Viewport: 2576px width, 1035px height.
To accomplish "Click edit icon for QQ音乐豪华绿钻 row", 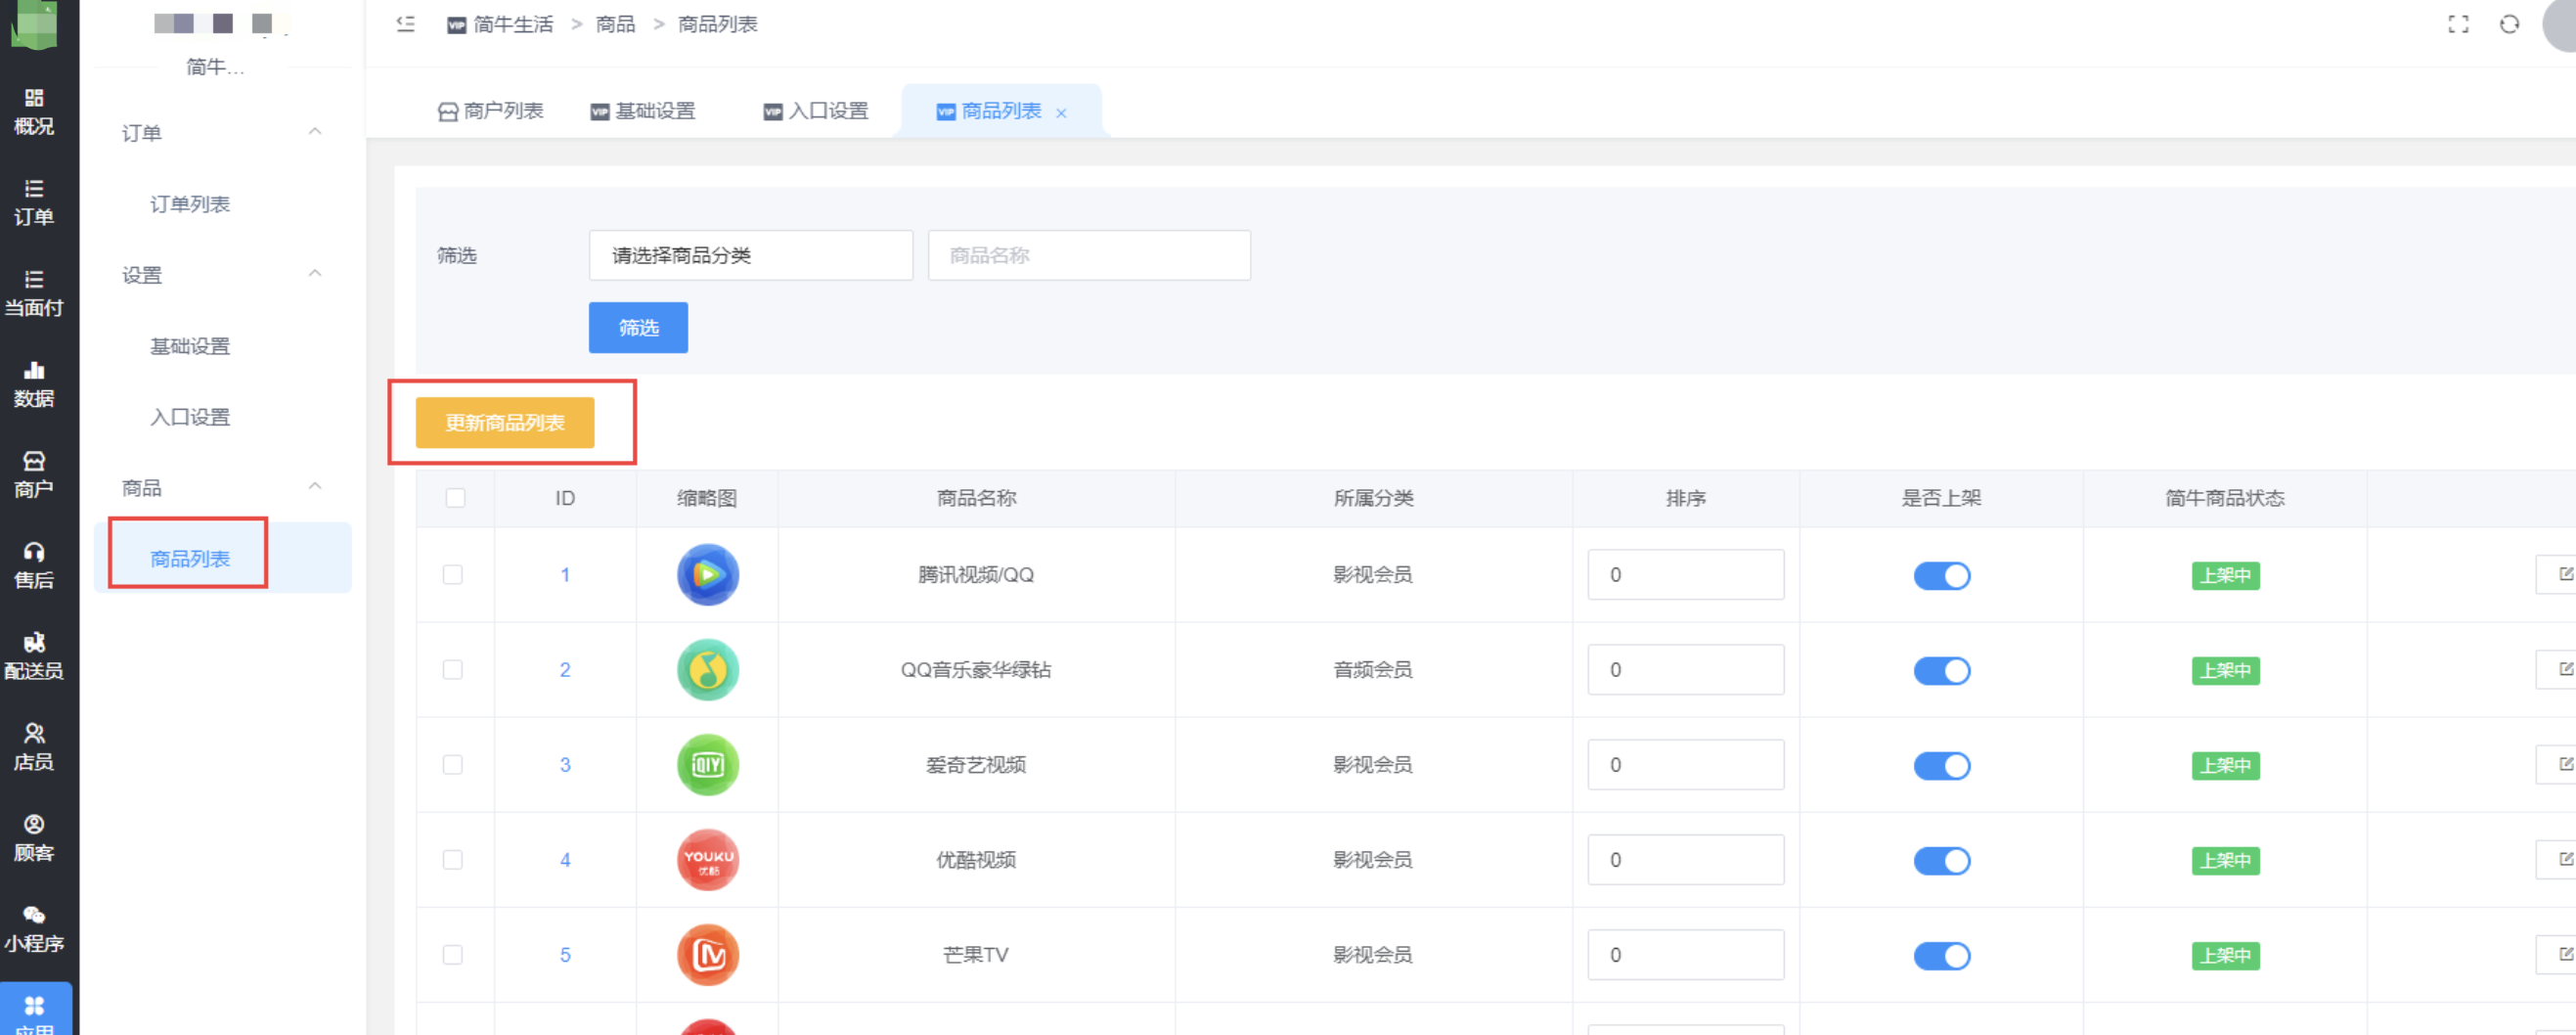I will coord(2564,669).
